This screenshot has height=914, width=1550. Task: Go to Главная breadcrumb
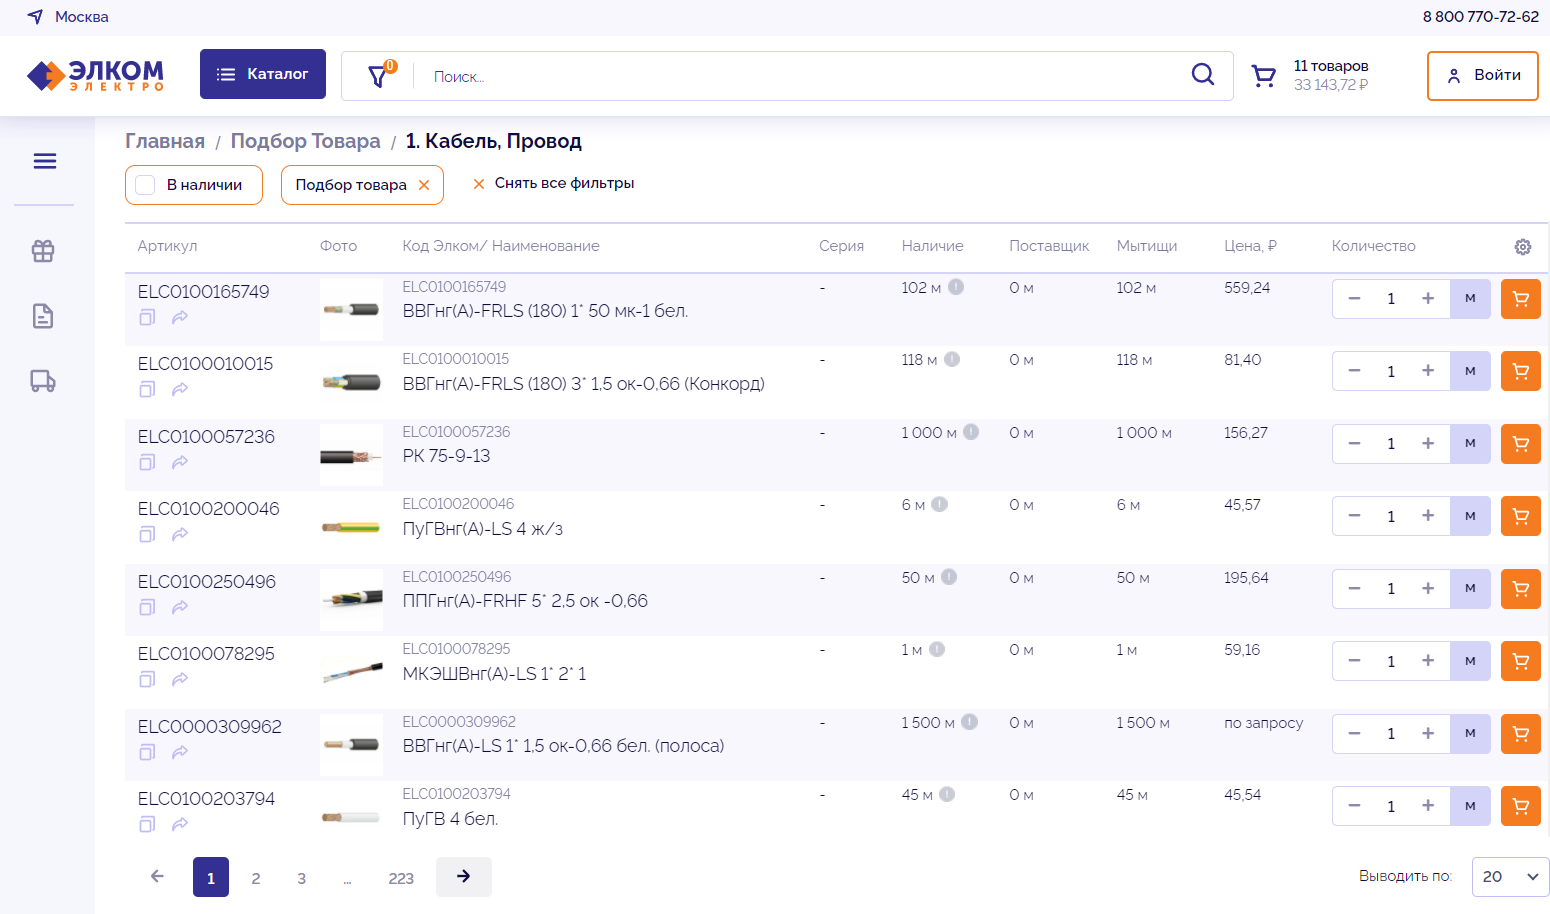(x=165, y=141)
